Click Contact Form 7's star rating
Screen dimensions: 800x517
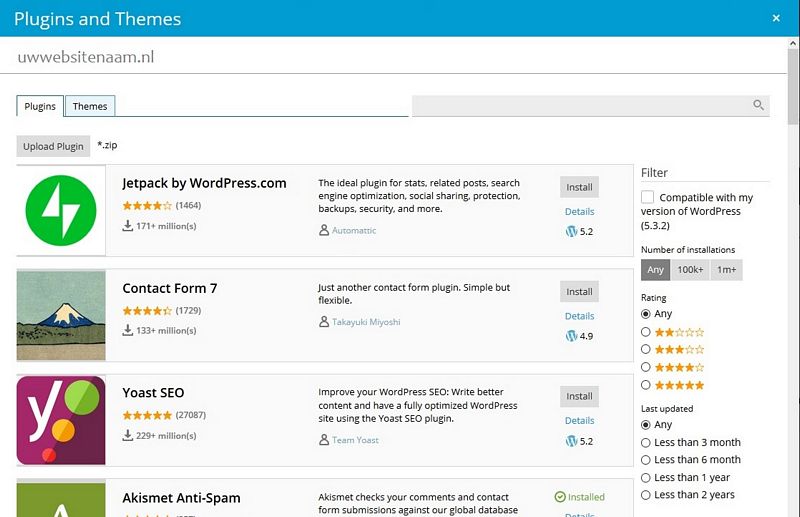point(147,310)
